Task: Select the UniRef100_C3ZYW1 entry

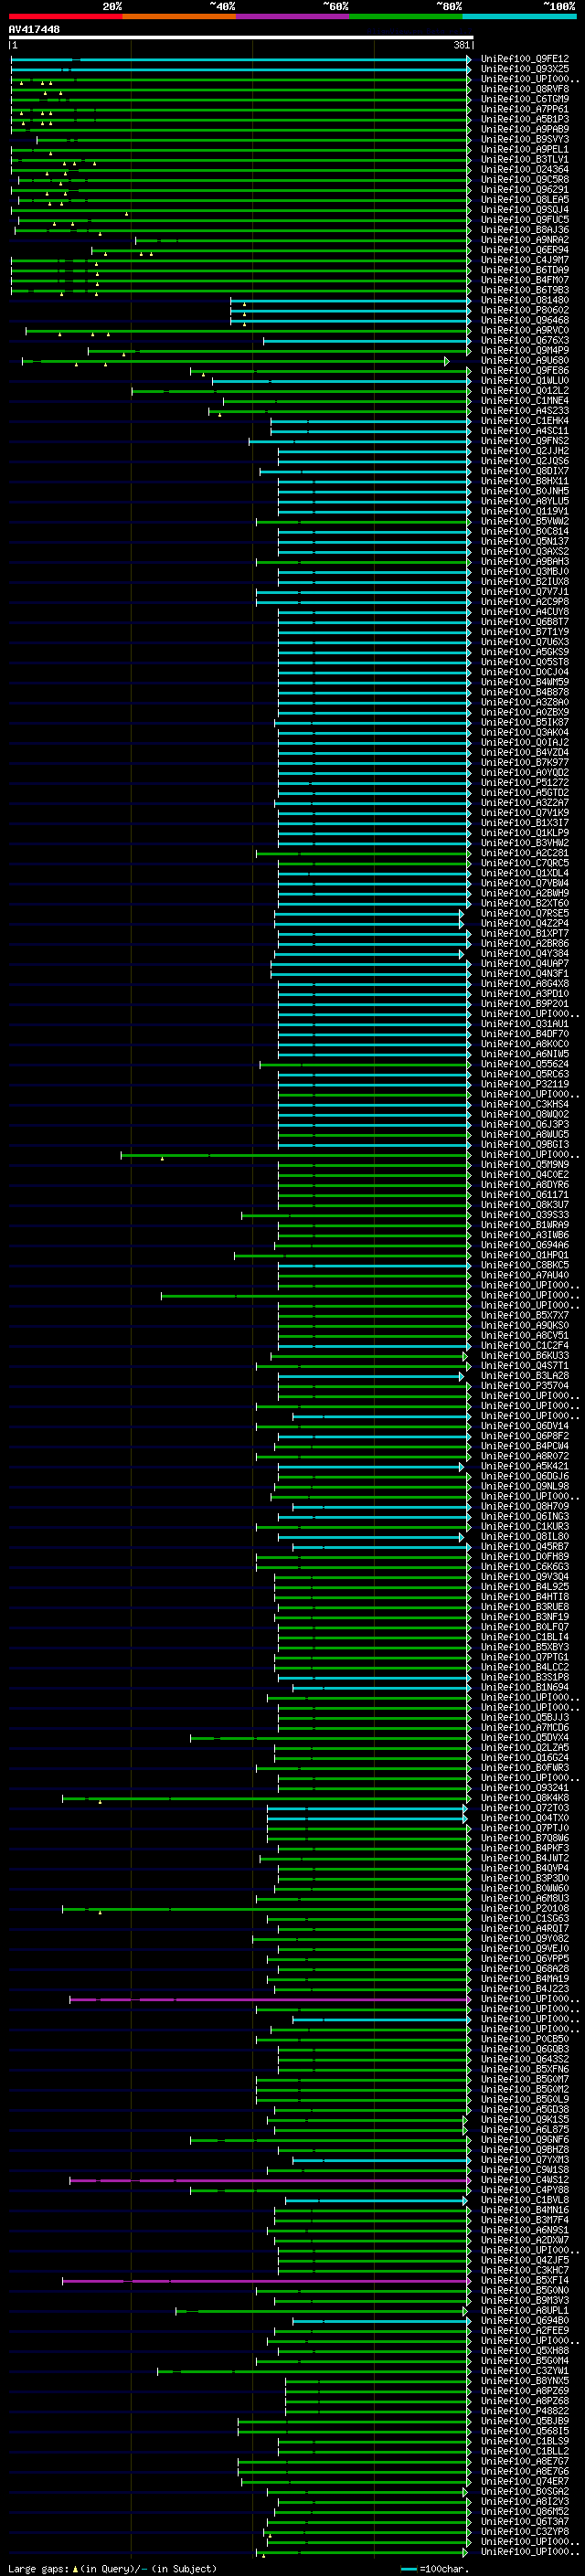Action: (525, 2371)
